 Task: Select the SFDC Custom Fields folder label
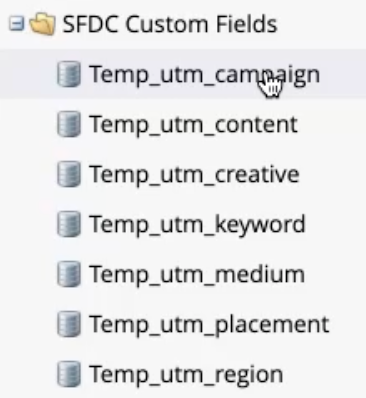tap(170, 24)
